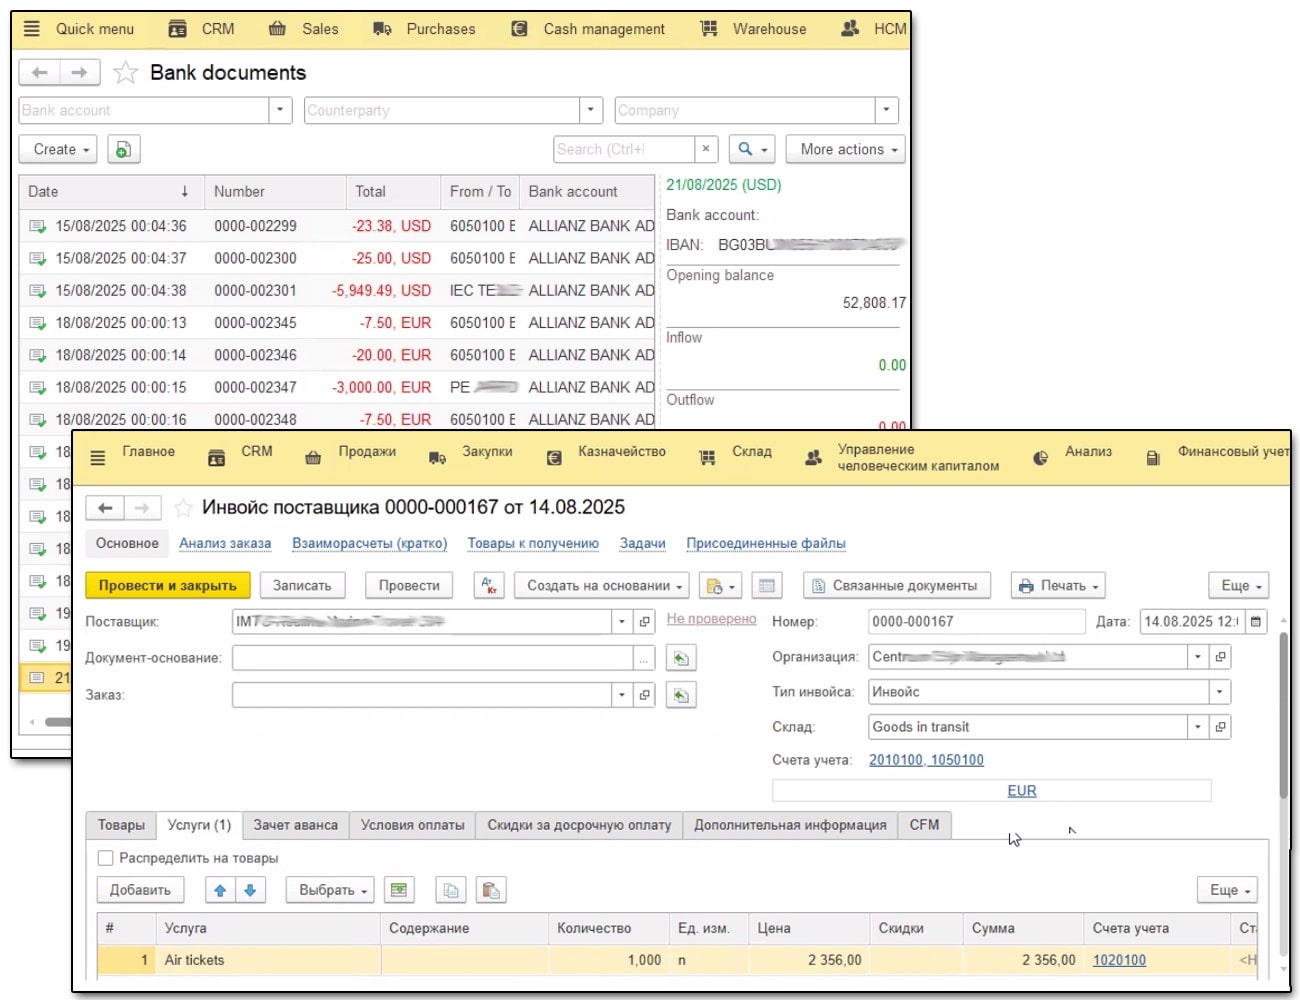Click the Номер input field
This screenshot has height=1000, width=1300.
point(975,622)
